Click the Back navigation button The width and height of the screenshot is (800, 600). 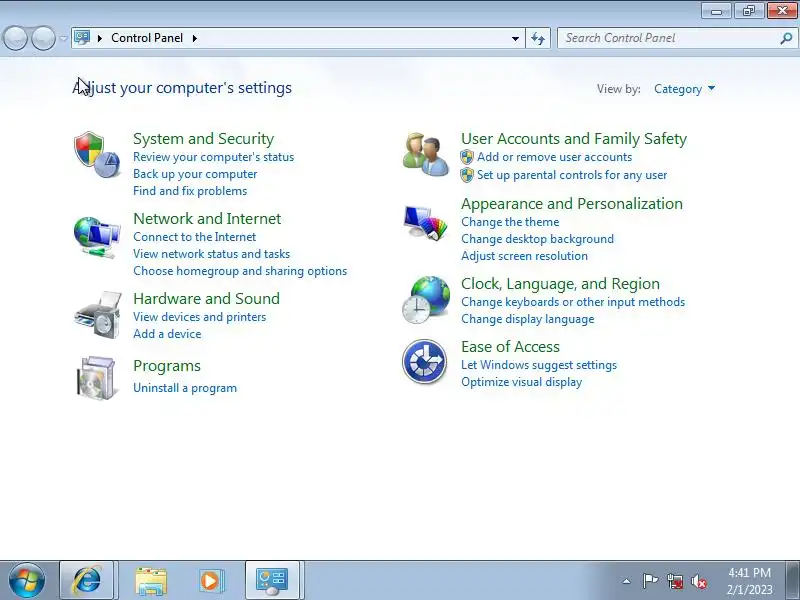[16, 38]
